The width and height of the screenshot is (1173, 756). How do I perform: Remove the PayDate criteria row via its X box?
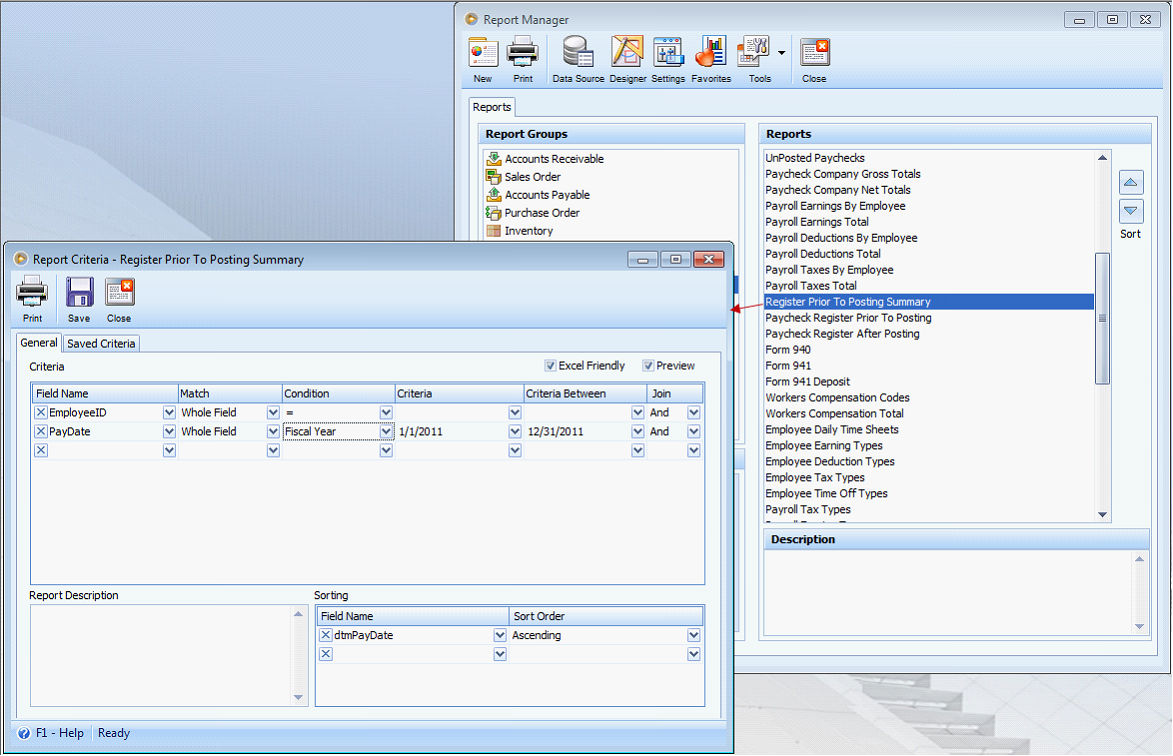41,432
